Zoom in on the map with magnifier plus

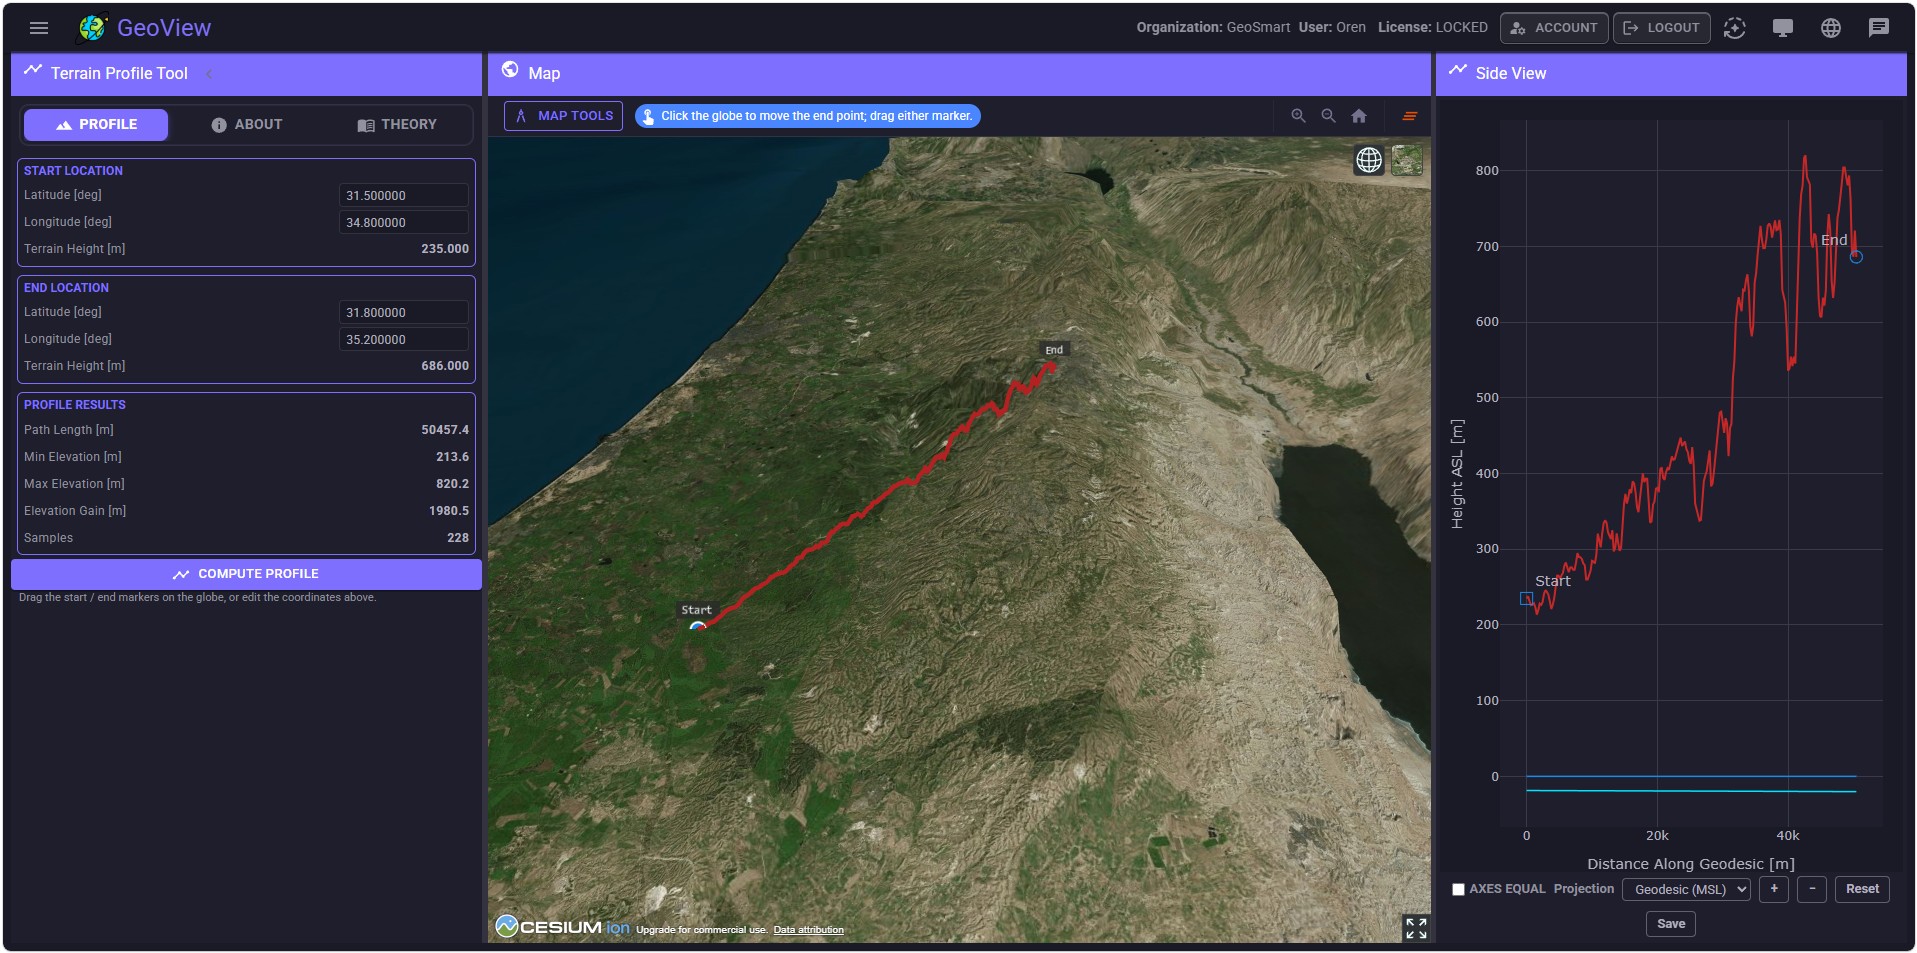[1298, 116]
